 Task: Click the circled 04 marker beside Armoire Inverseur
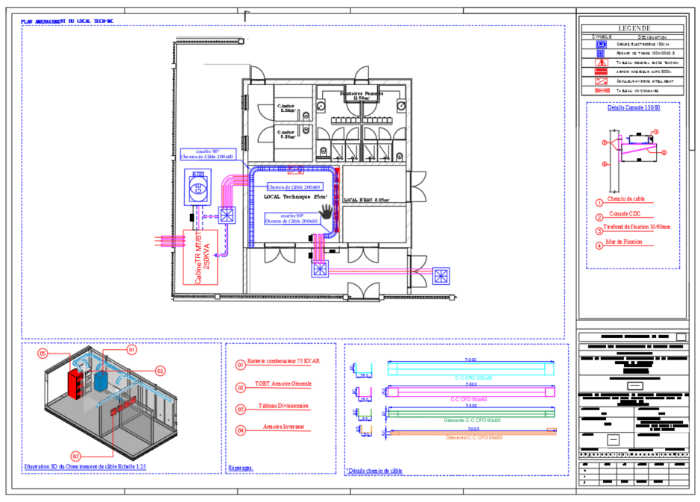pos(240,430)
